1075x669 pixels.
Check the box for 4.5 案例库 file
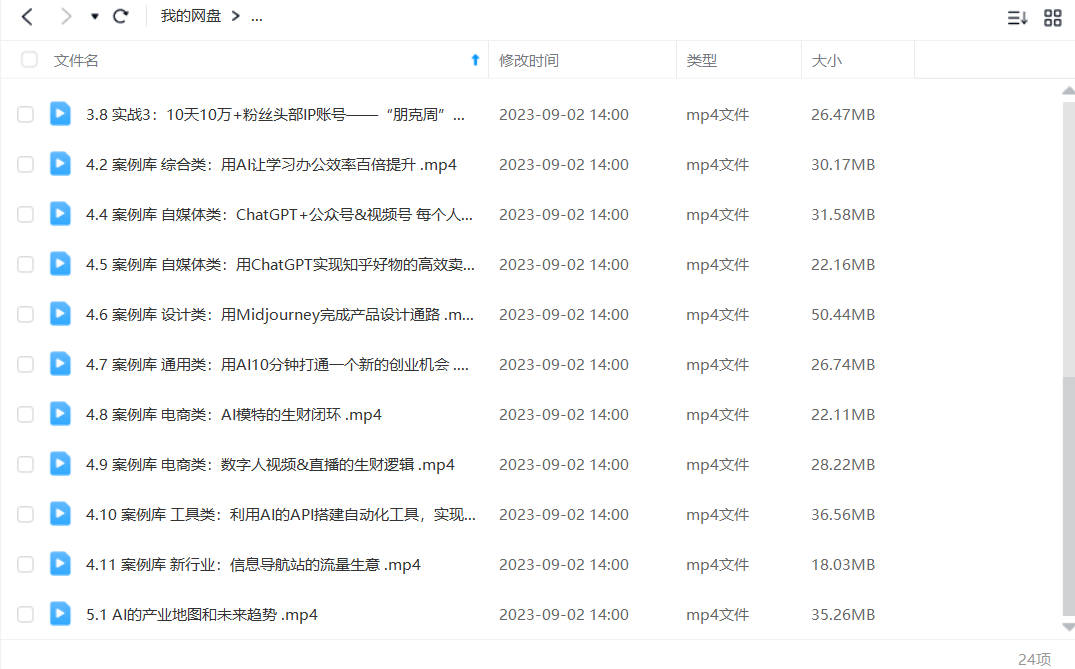tap(25, 265)
